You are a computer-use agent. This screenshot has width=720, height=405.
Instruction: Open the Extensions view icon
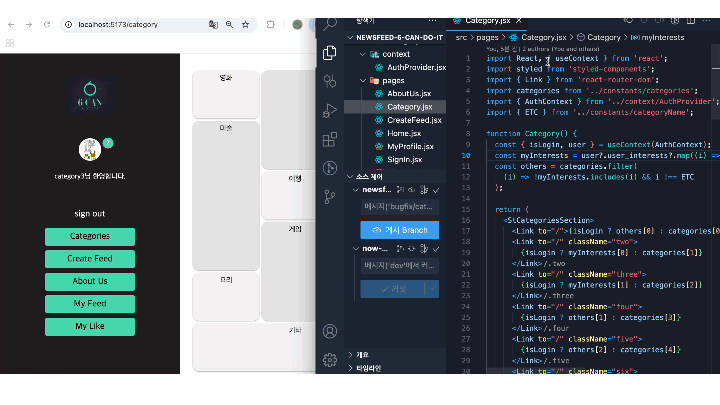[330, 139]
